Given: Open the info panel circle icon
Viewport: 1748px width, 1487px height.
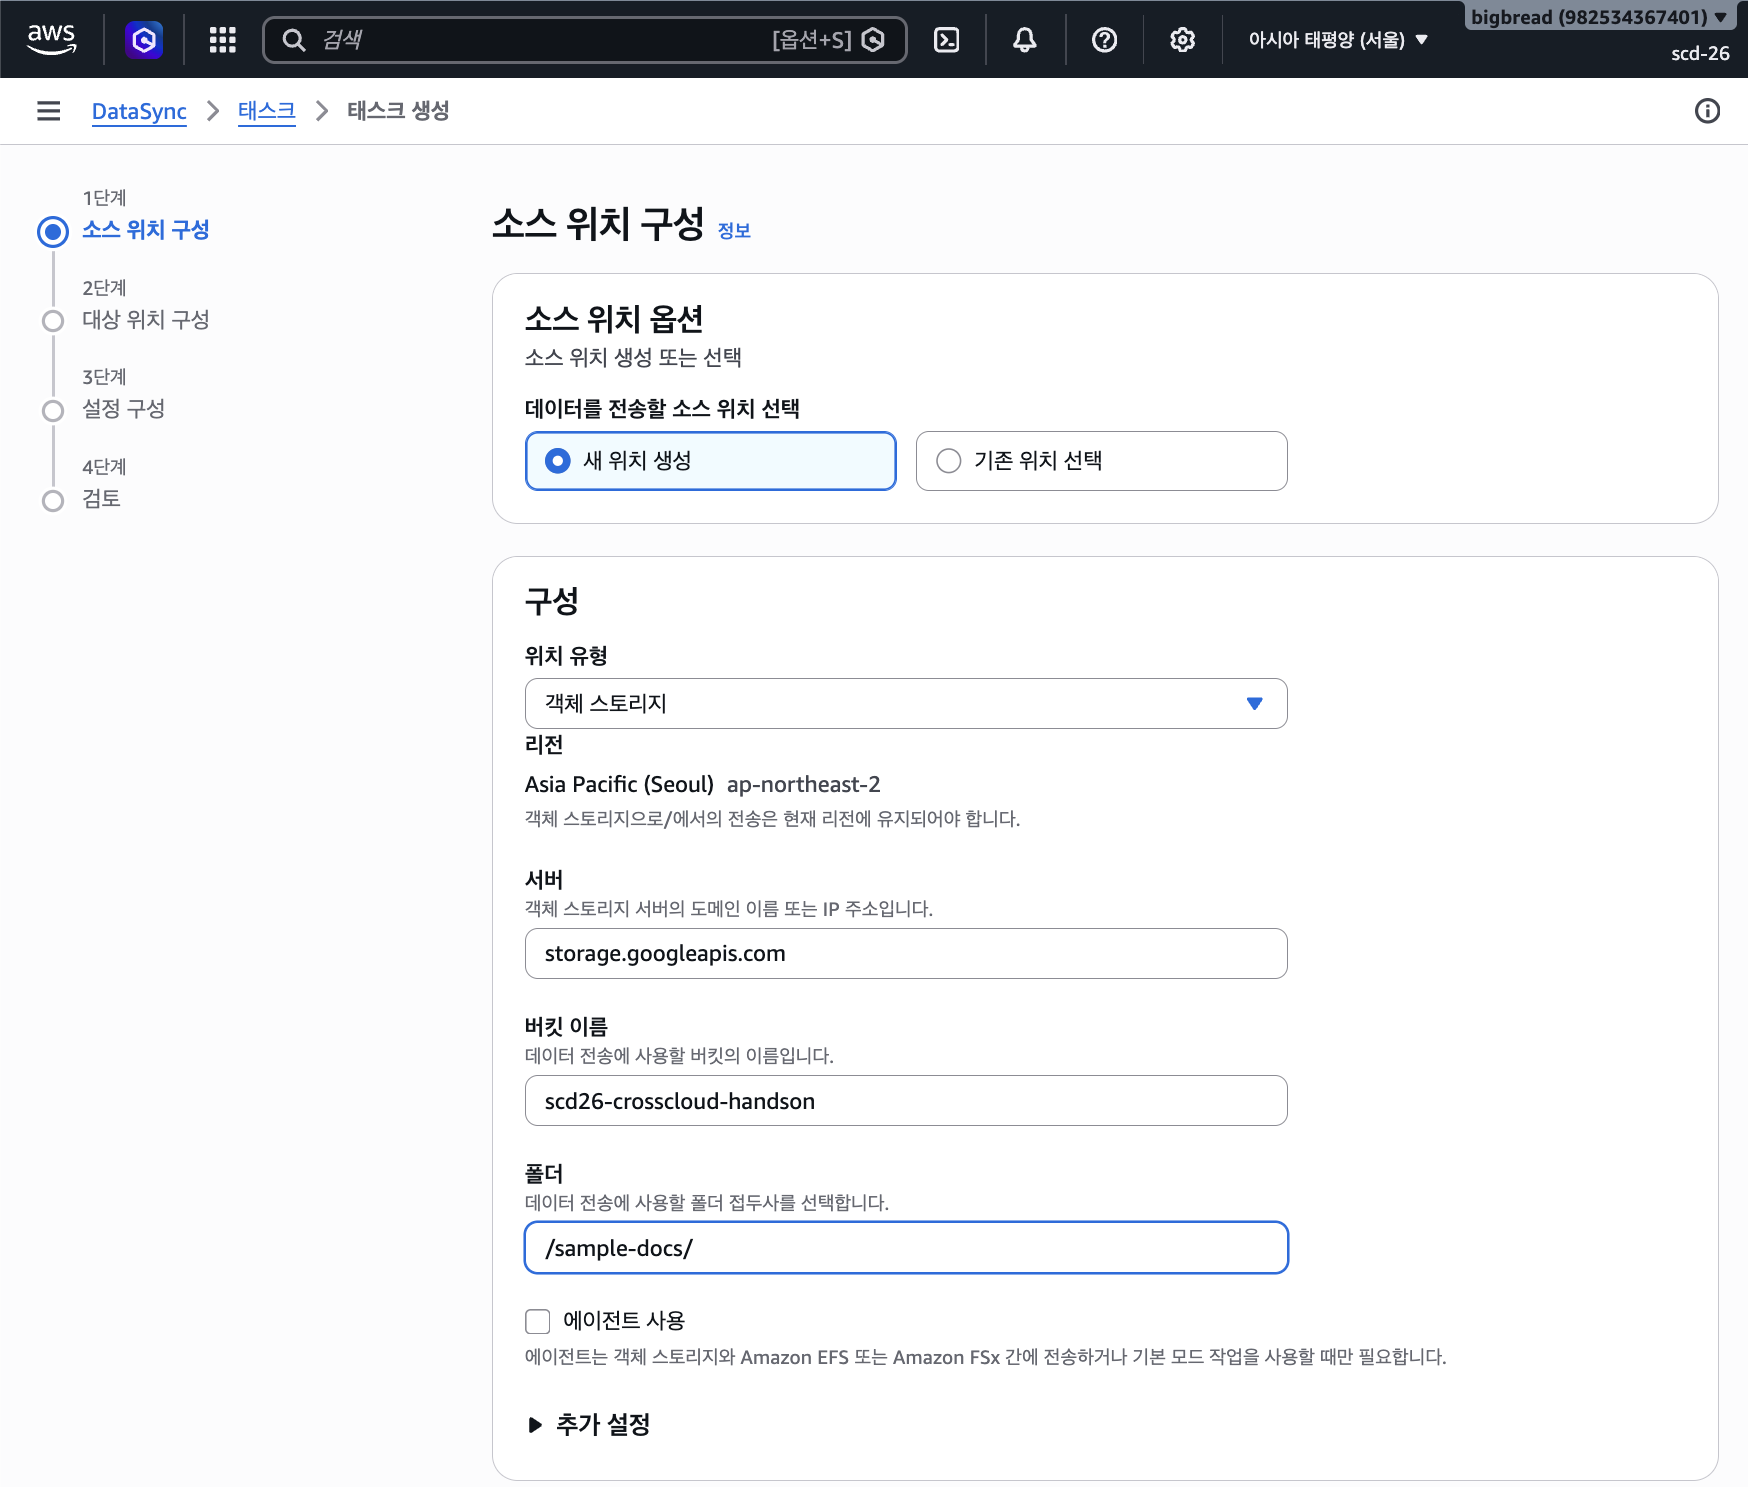Looking at the screenshot, I should pyautogui.click(x=1707, y=111).
